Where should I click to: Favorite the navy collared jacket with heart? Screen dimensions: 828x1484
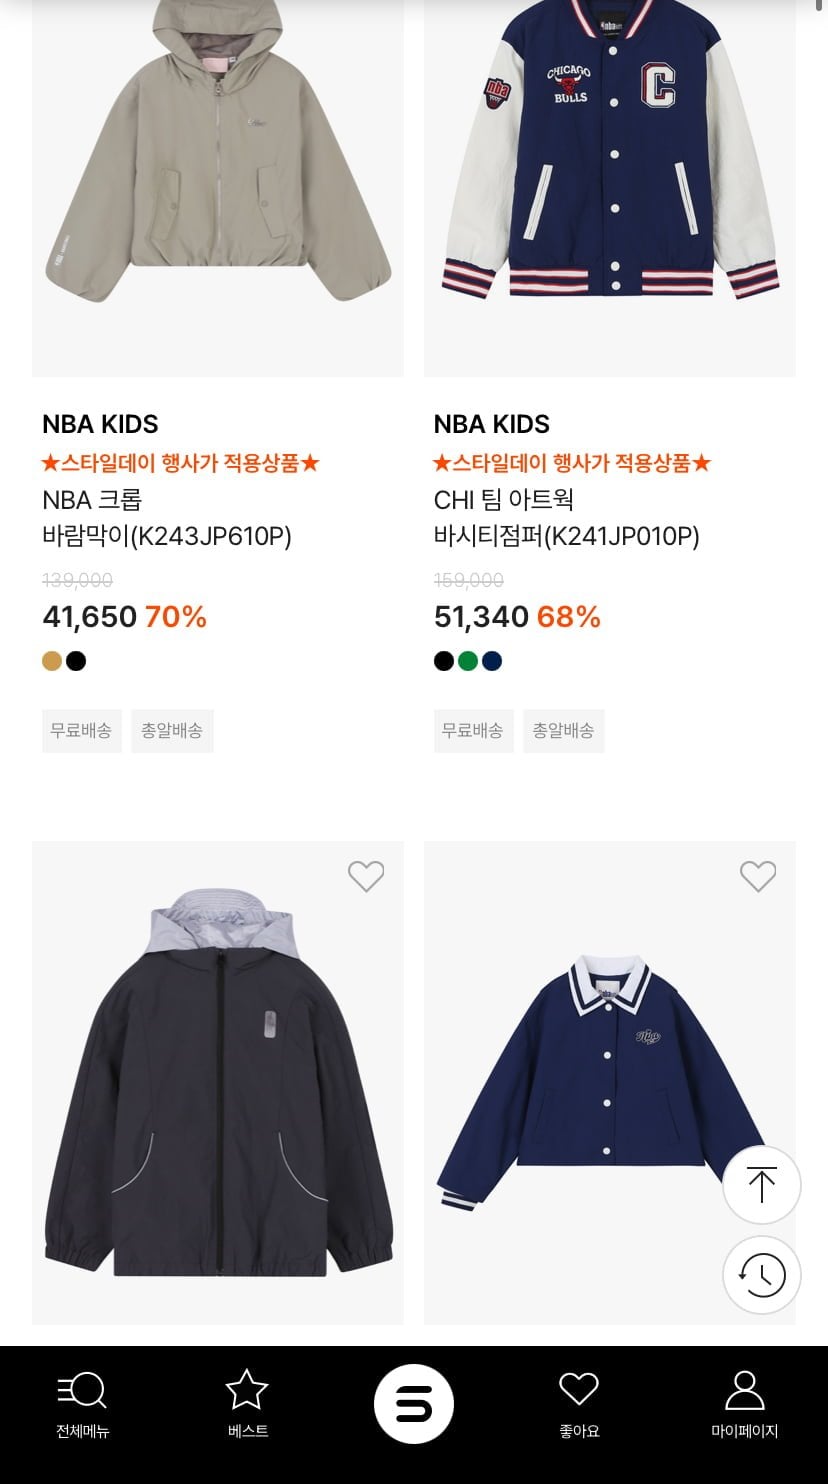[x=758, y=877]
